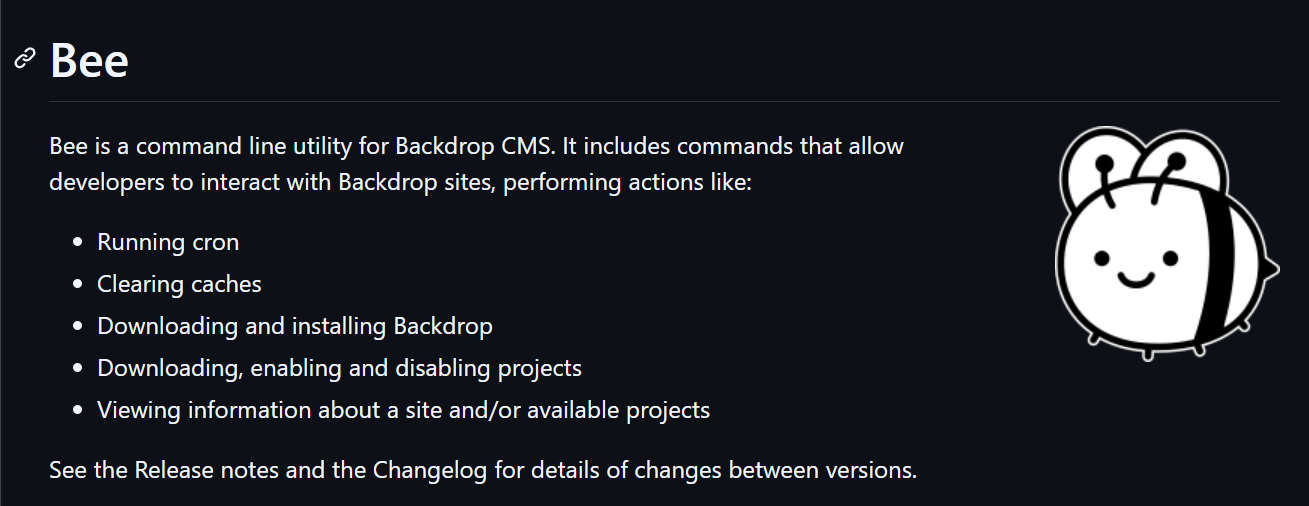This screenshot has width=1309, height=506.
Task: Click "Downloading and installing Backdrop" list item
Action: pos(295,326)
